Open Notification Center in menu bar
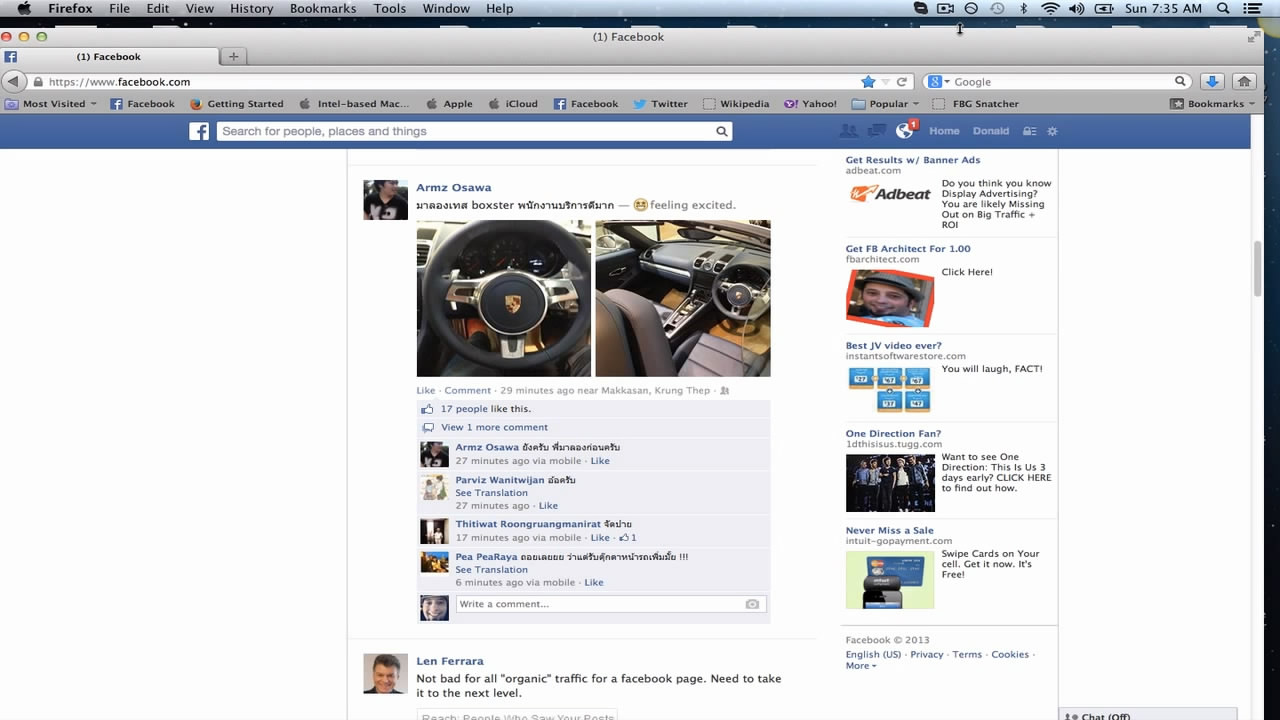The height and width of the screenshot is (720, 1280). pos(1252,8)
